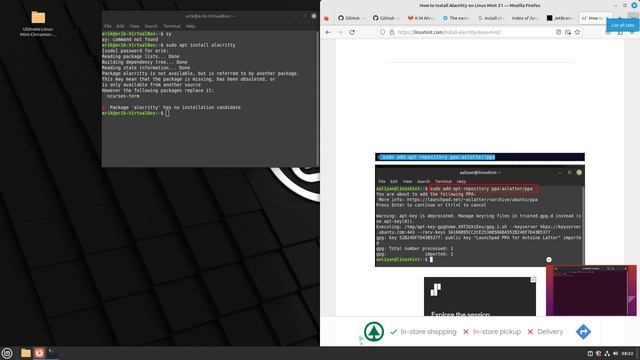This screenshot has width=640, height=360.
Task: Open the Files launcher in the taskbar
Action: click(x=26, y=353)
